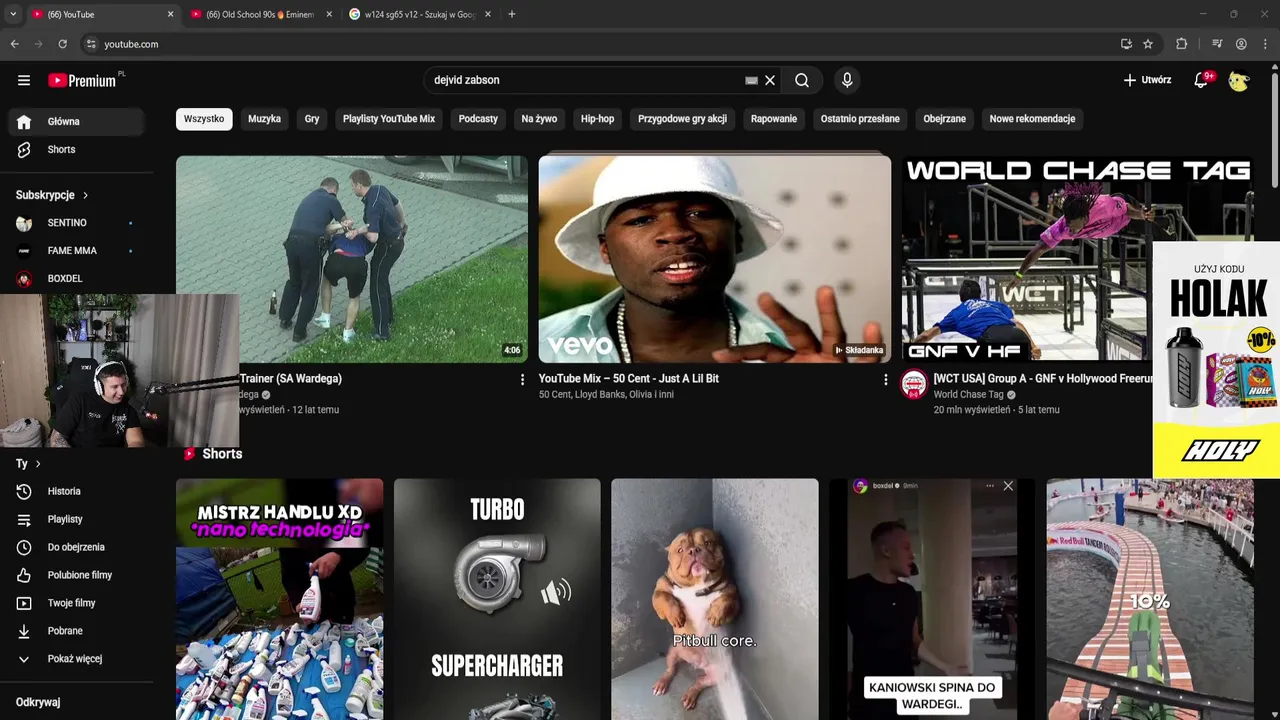Reload the page
Image resolution: width=1280 pixels, height=720 pixels.
(62, 44)
